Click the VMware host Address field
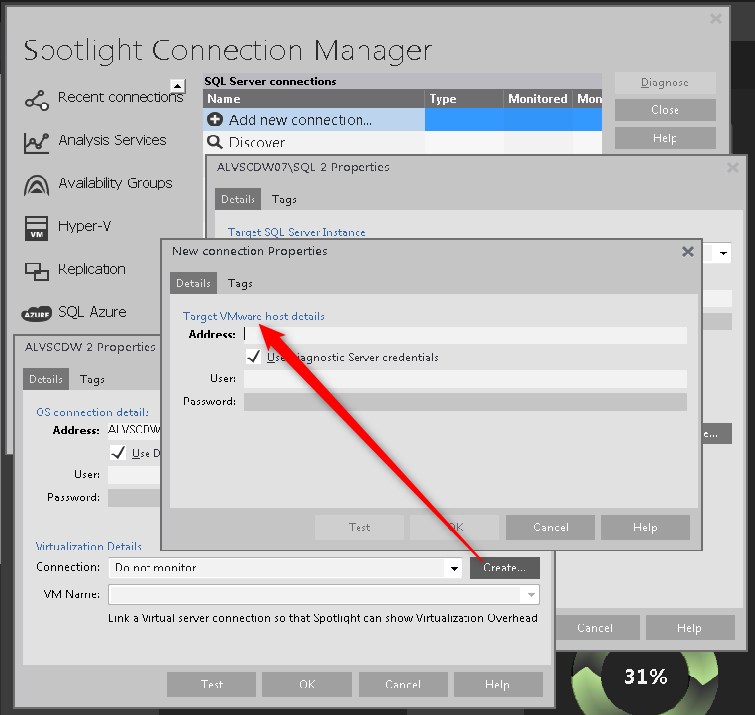The width and height of the screenshot is (755, 715). 465,335
